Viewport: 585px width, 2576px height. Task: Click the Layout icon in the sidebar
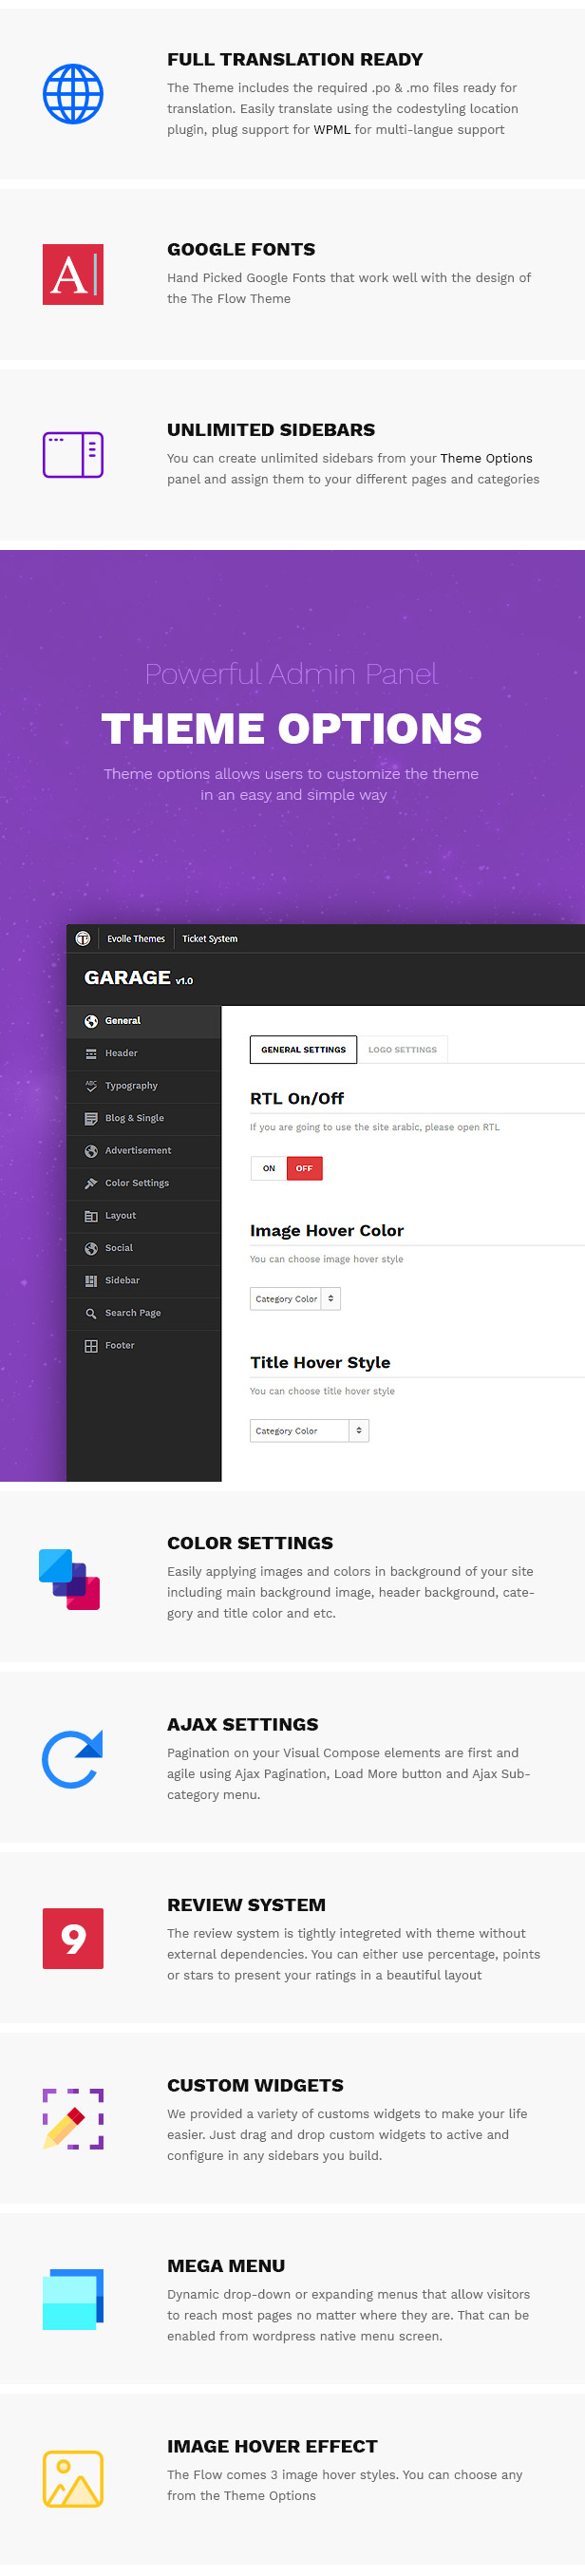91,1216
